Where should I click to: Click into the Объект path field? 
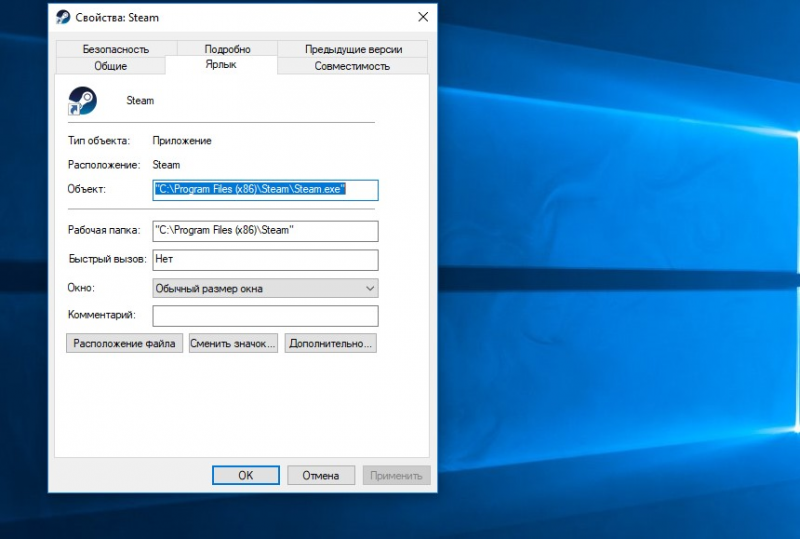point(265,190)
